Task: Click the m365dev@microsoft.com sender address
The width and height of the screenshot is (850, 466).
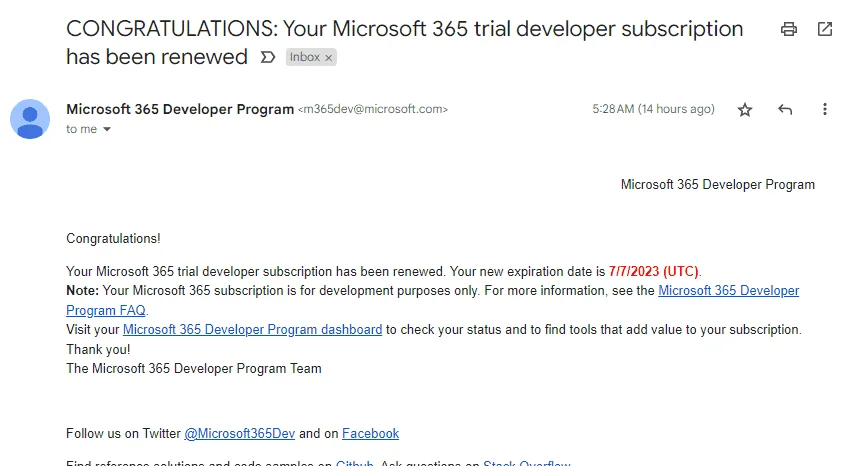Action: (373, 109)
